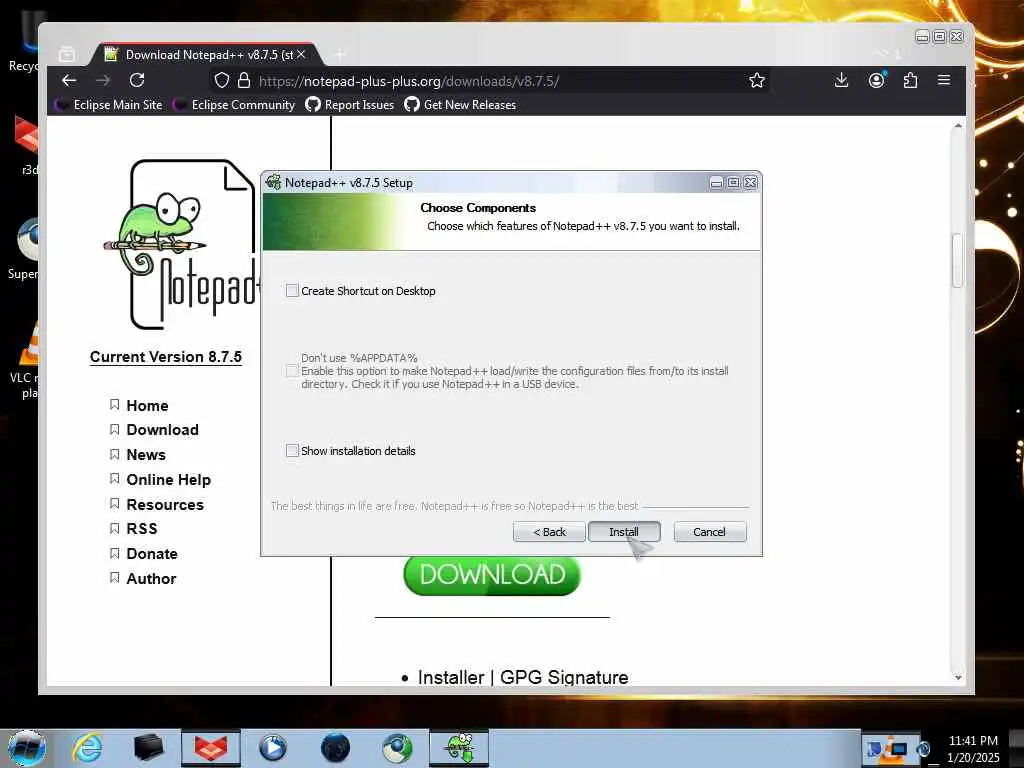Open the tab list icon left of tabs
Image resolution: width=1024 pixels, height=768 pixels.
click(67, 54)
